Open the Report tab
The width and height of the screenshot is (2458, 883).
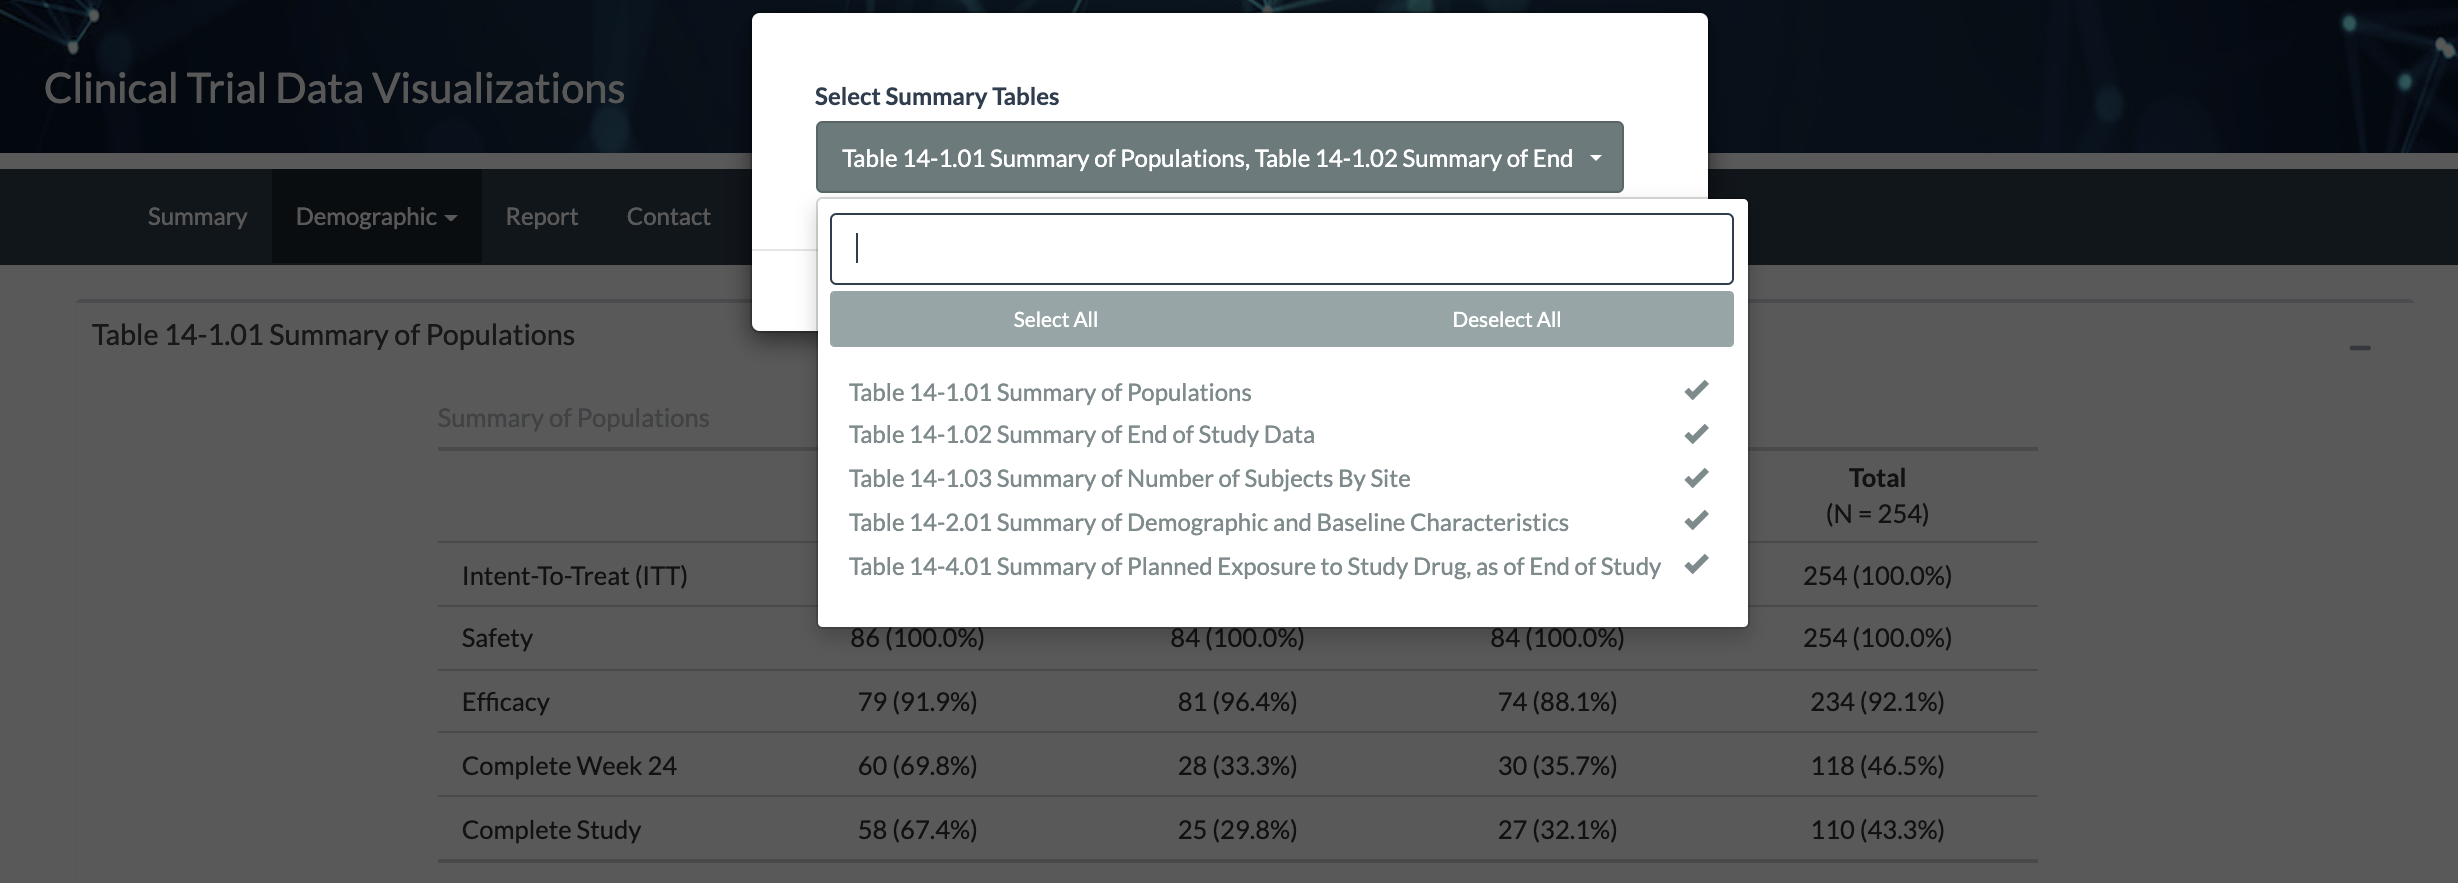[x=541, y=217]
